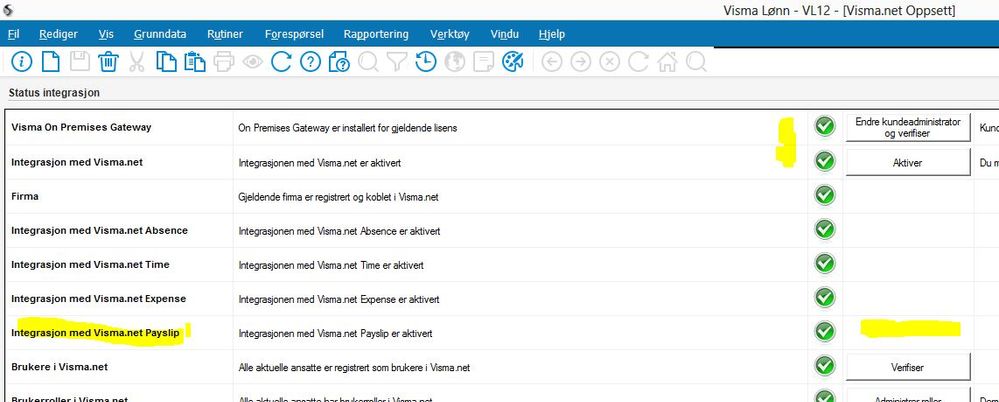Select the 'Firma' row label

[x=25, y=196]
